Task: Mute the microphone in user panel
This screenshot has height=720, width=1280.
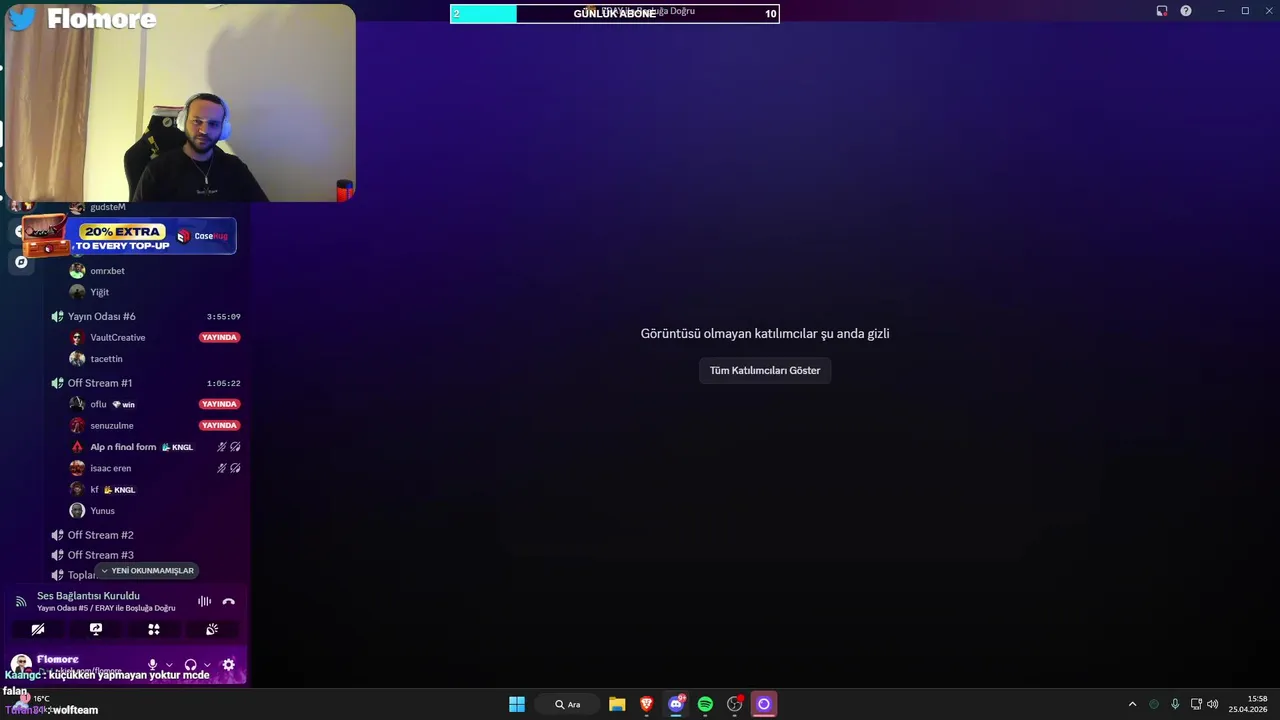Action: (153, 664)
